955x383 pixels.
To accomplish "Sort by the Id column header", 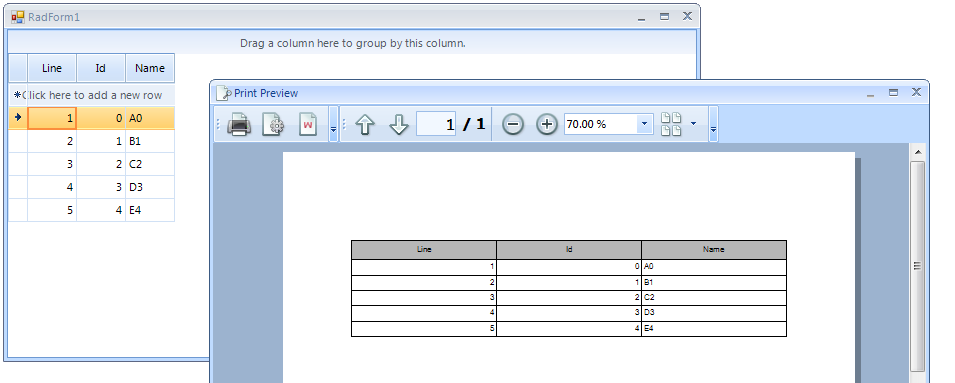I will (x=101, y=68).
